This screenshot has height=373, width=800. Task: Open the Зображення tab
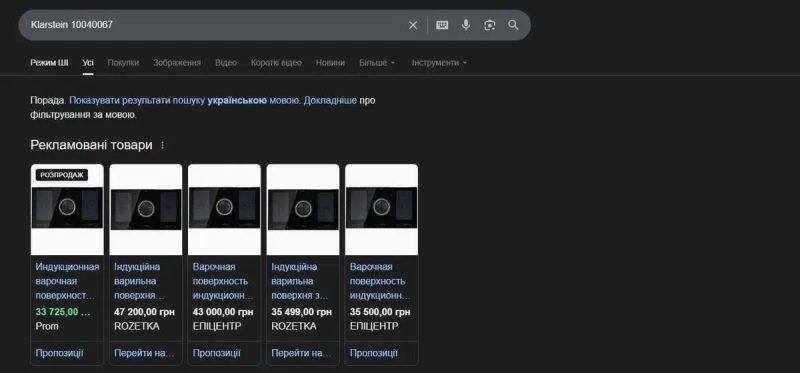[x=177, y=63]
